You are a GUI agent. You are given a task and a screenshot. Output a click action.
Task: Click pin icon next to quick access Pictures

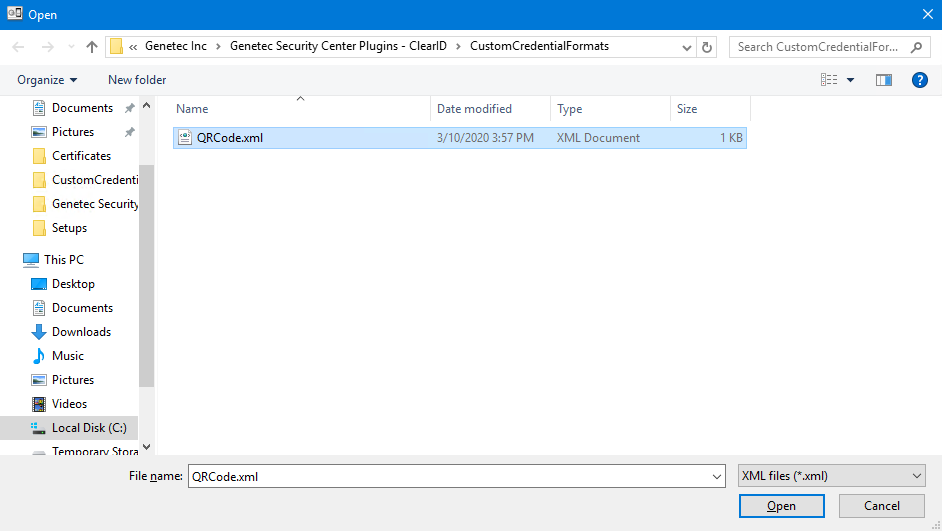(129, 132)
